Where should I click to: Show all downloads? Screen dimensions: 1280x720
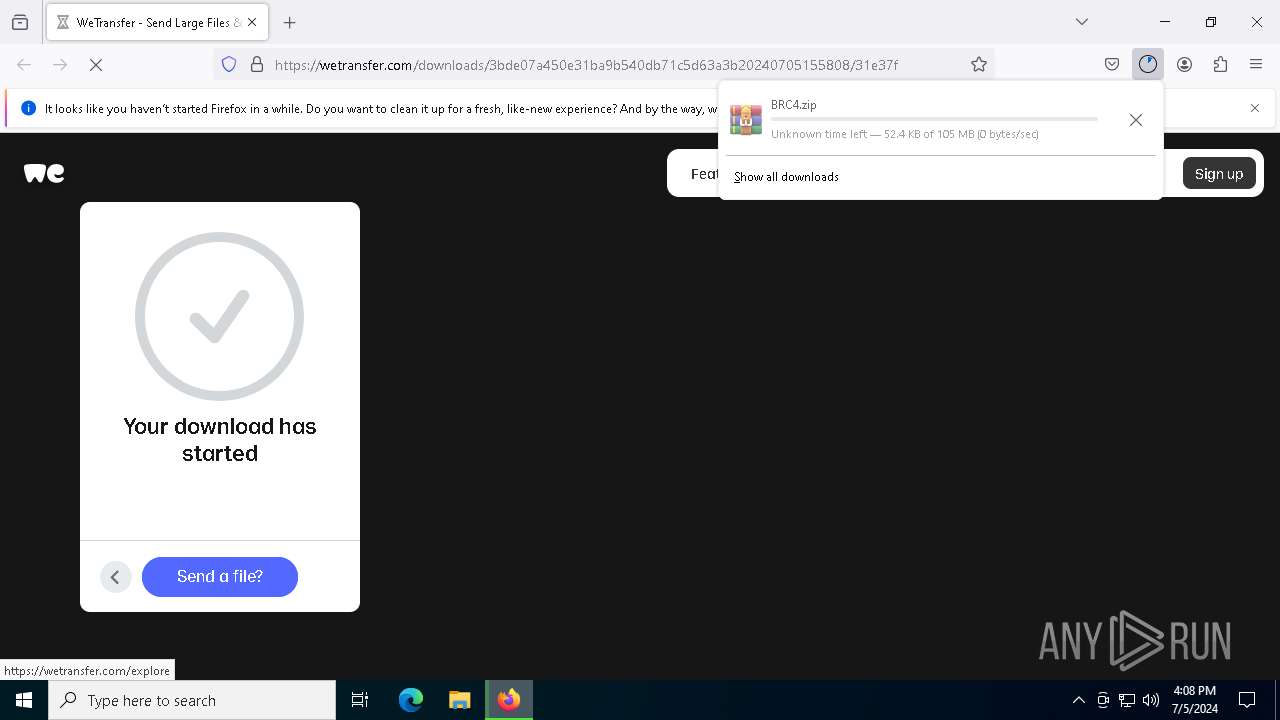point(786,177)
